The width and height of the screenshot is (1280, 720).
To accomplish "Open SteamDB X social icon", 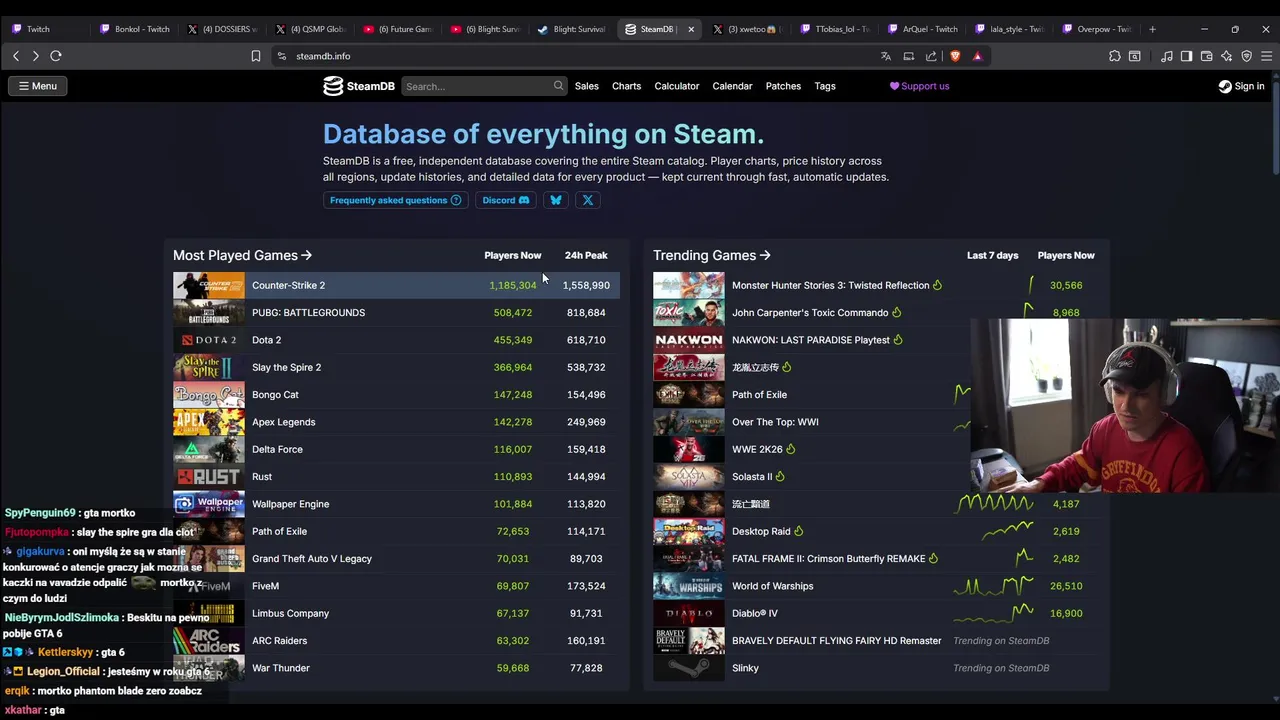I will (588, 200).
